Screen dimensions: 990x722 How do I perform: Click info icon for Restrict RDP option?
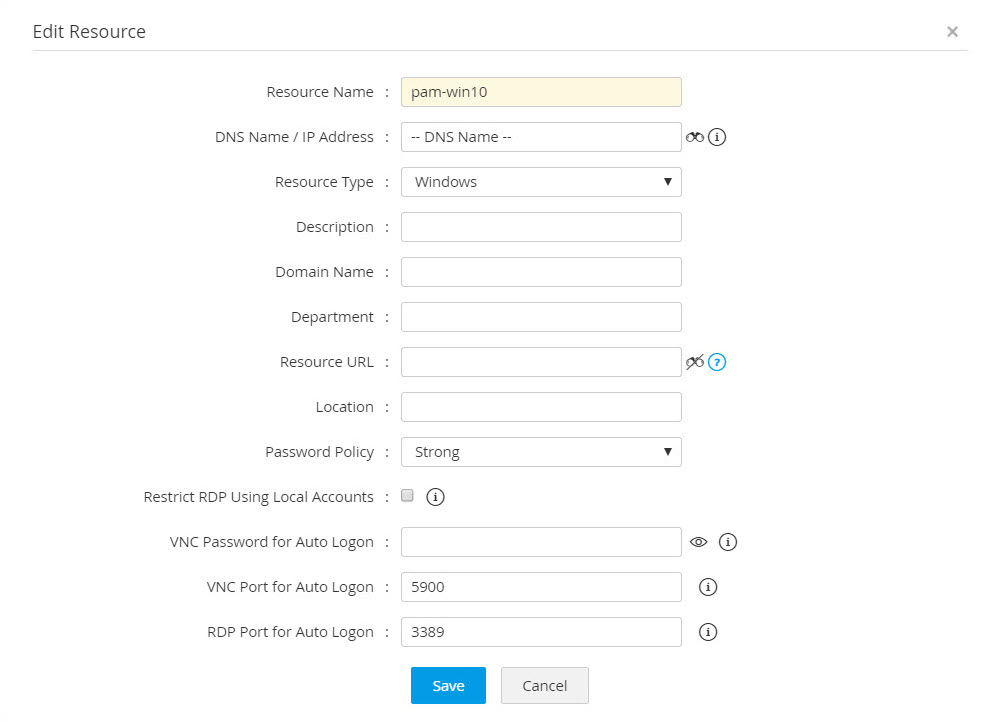tap(435, 497)
